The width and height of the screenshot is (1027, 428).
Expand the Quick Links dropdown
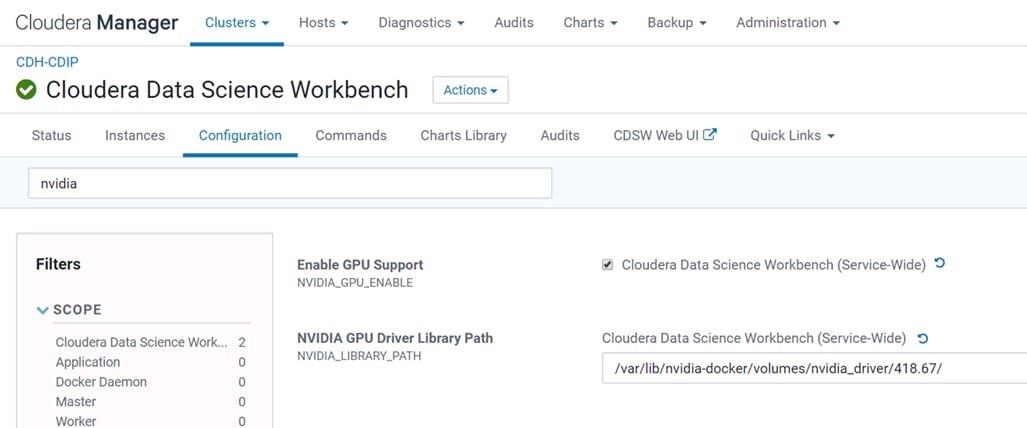[x=793, y=136]
